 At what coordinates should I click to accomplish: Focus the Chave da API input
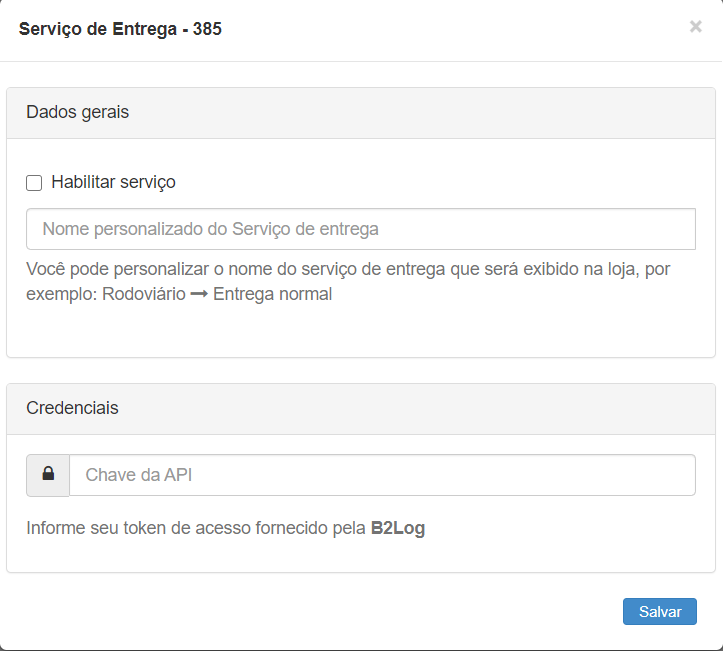[x=381, y=475]
